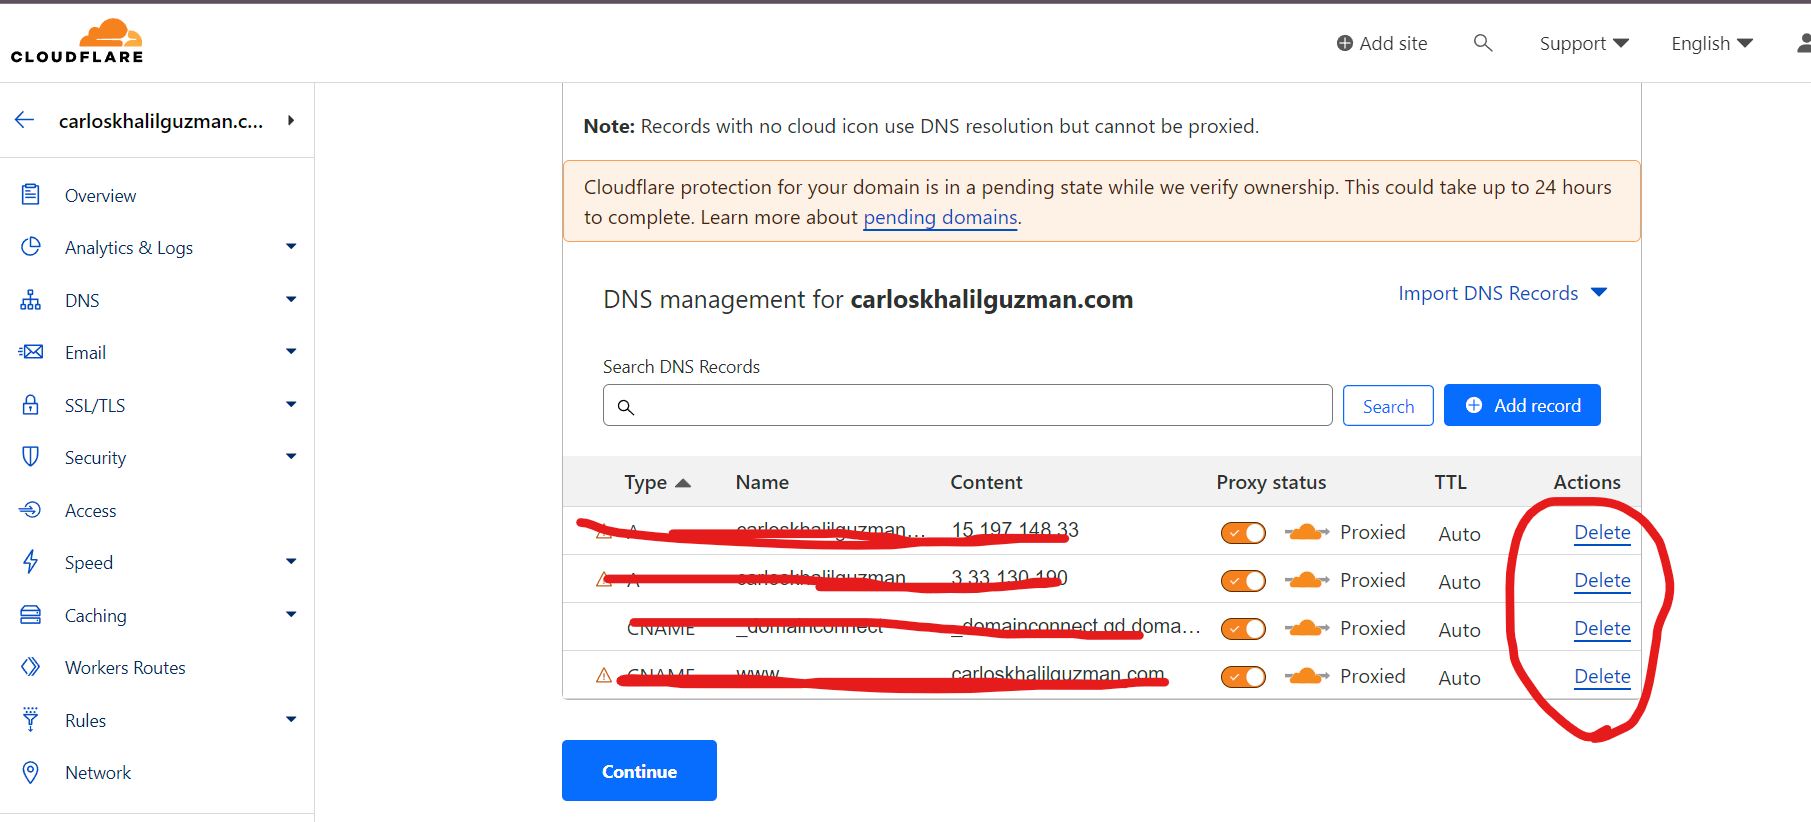1811x822 pixels.
Task: Click the Caching drive icon
Action: pos(31,614)
